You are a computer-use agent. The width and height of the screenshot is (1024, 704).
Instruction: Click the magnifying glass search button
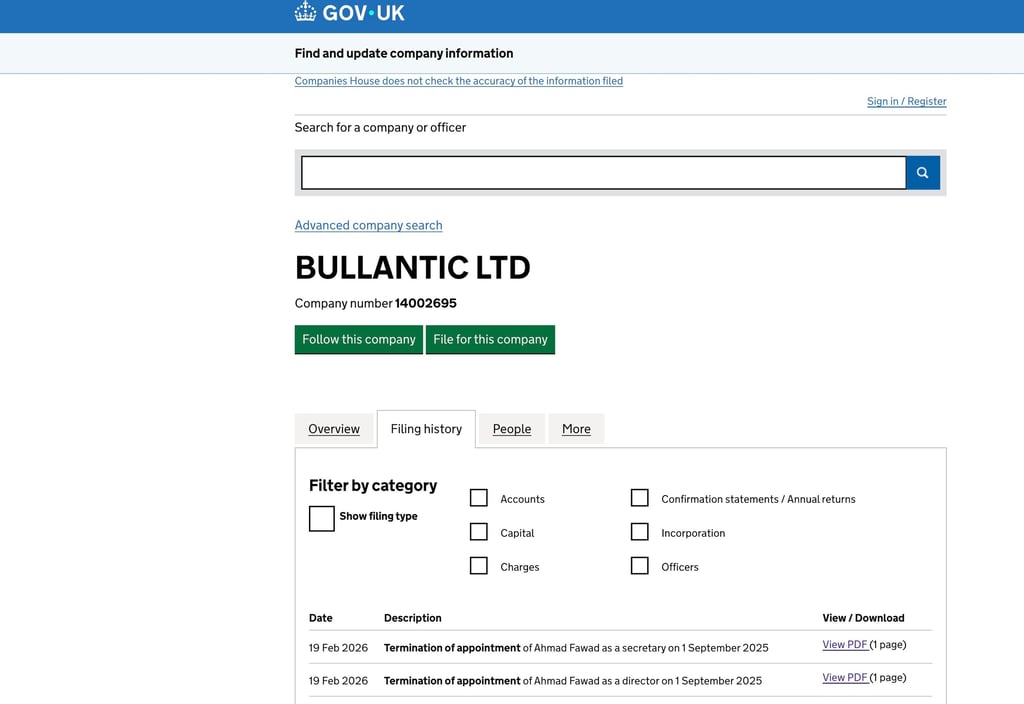[x=922, y=172]
